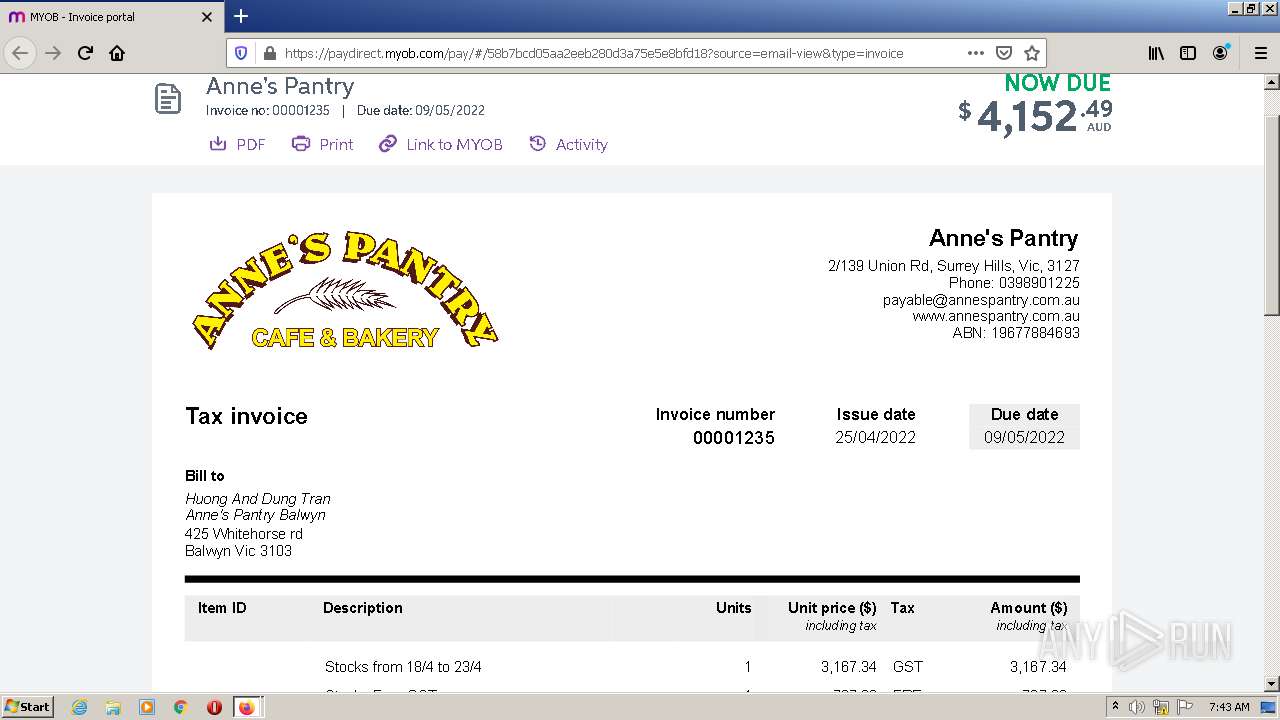
Task: Open Firefox Library panel
Action: 1156,53
